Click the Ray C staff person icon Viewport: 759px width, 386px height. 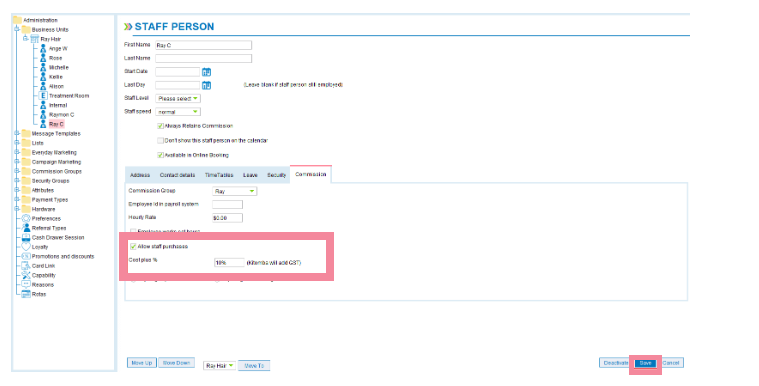(43, 124)
